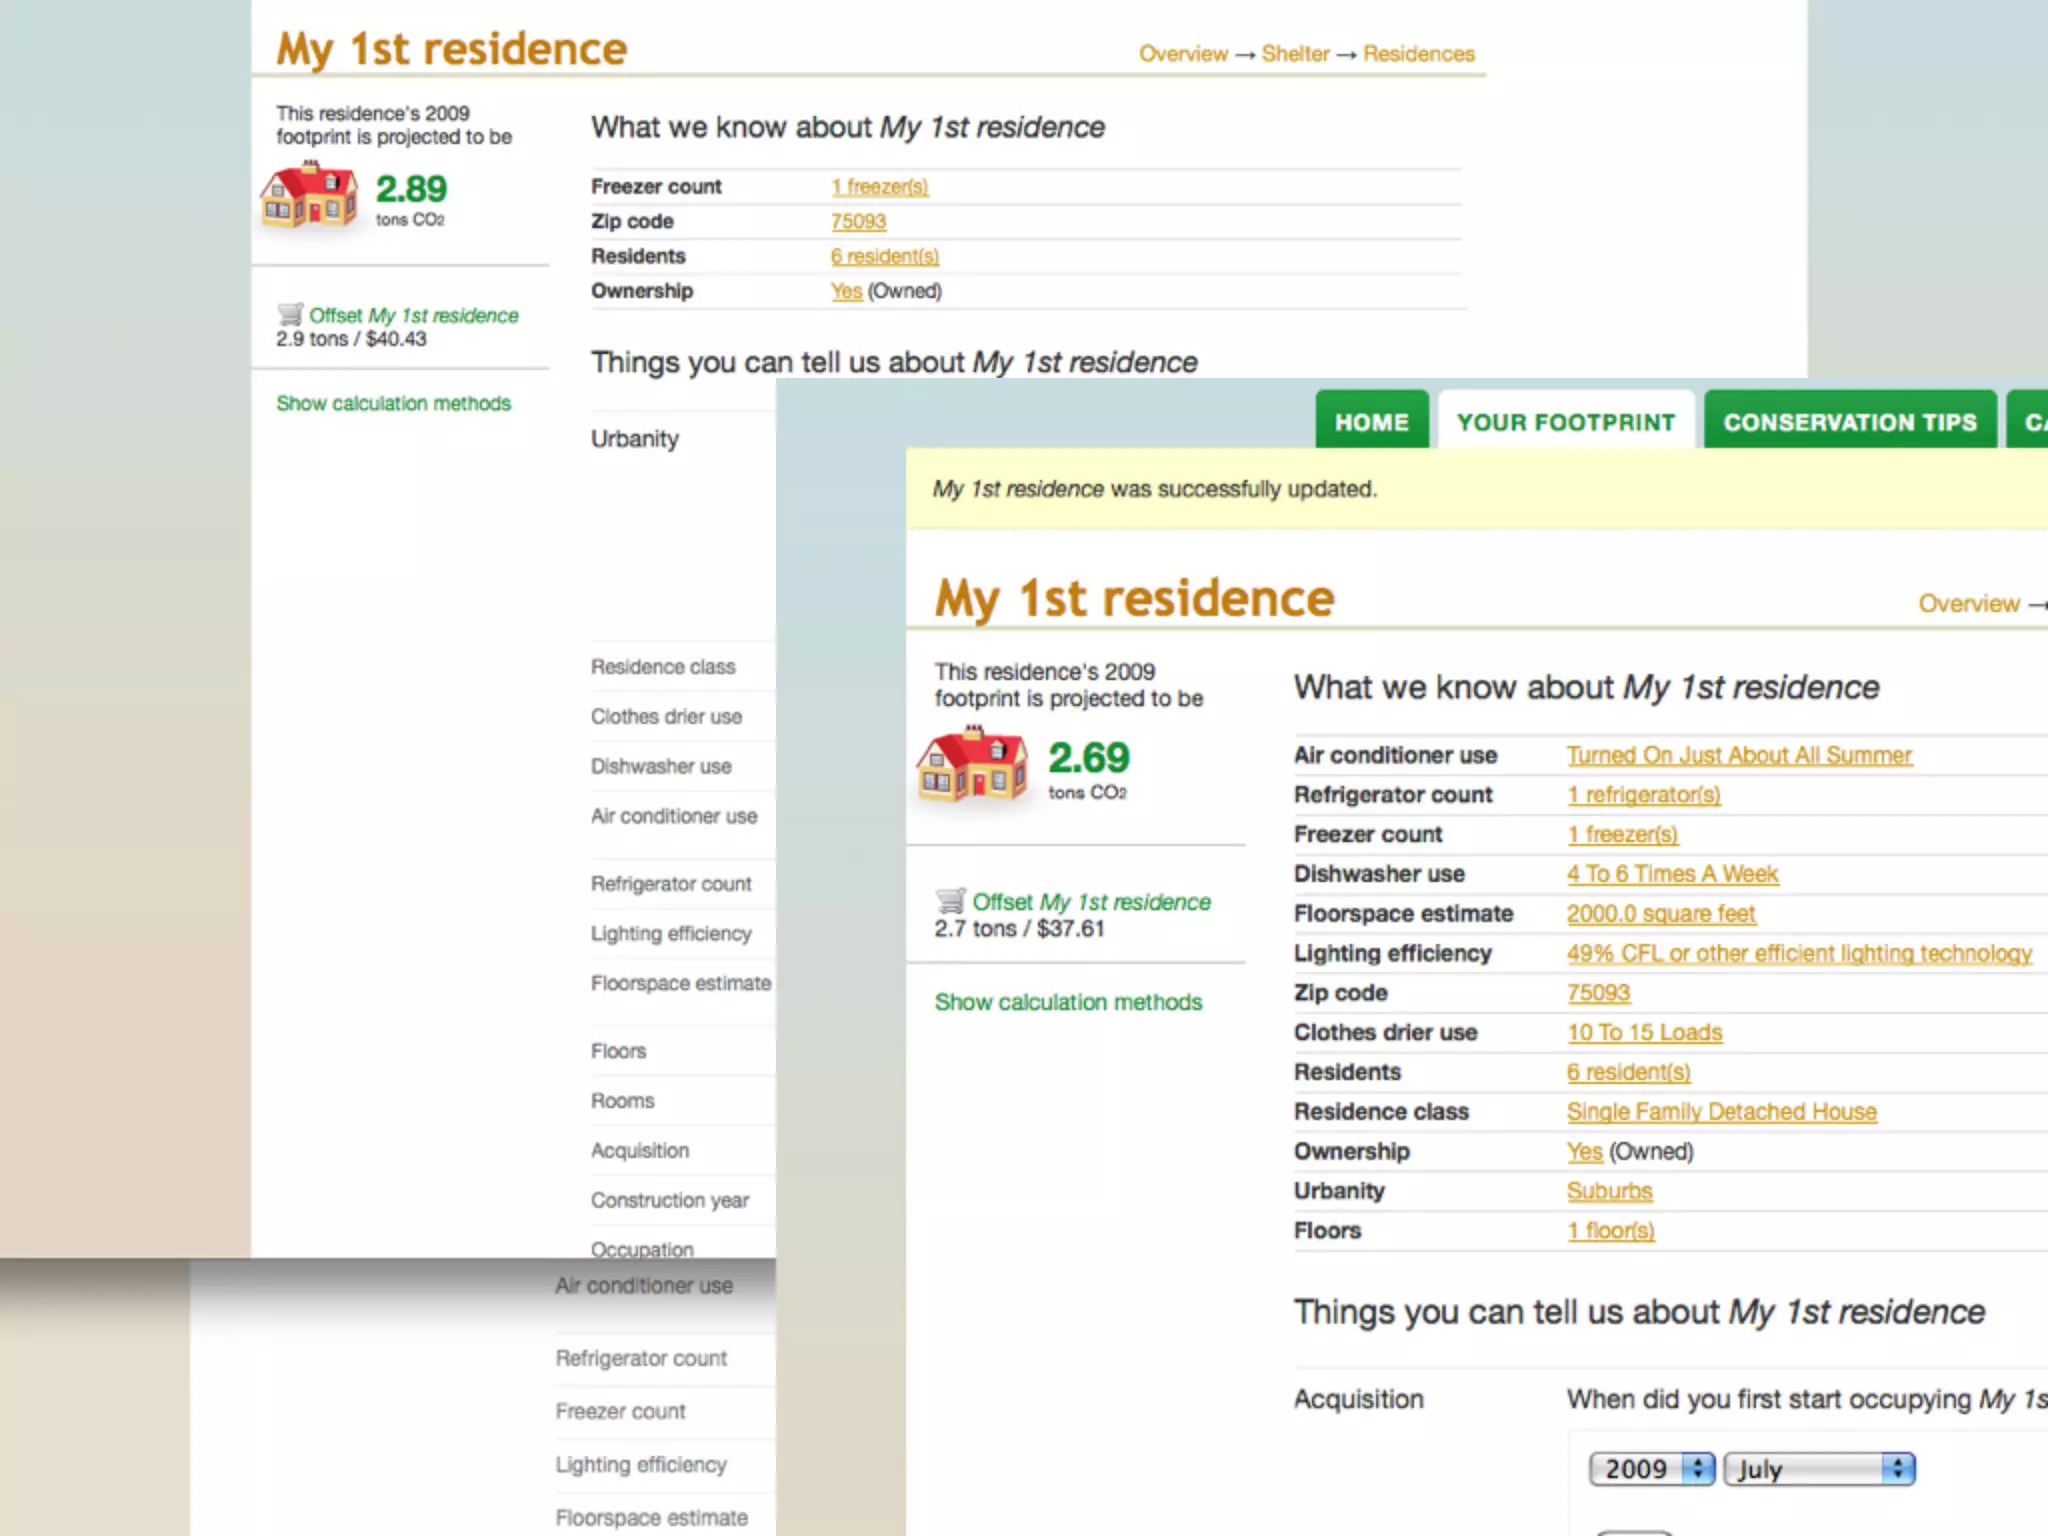Follow the Residences breadcrumb link
Image resolution: width=2048 pixels, height=1536 pixels.
pos(1418,54)
